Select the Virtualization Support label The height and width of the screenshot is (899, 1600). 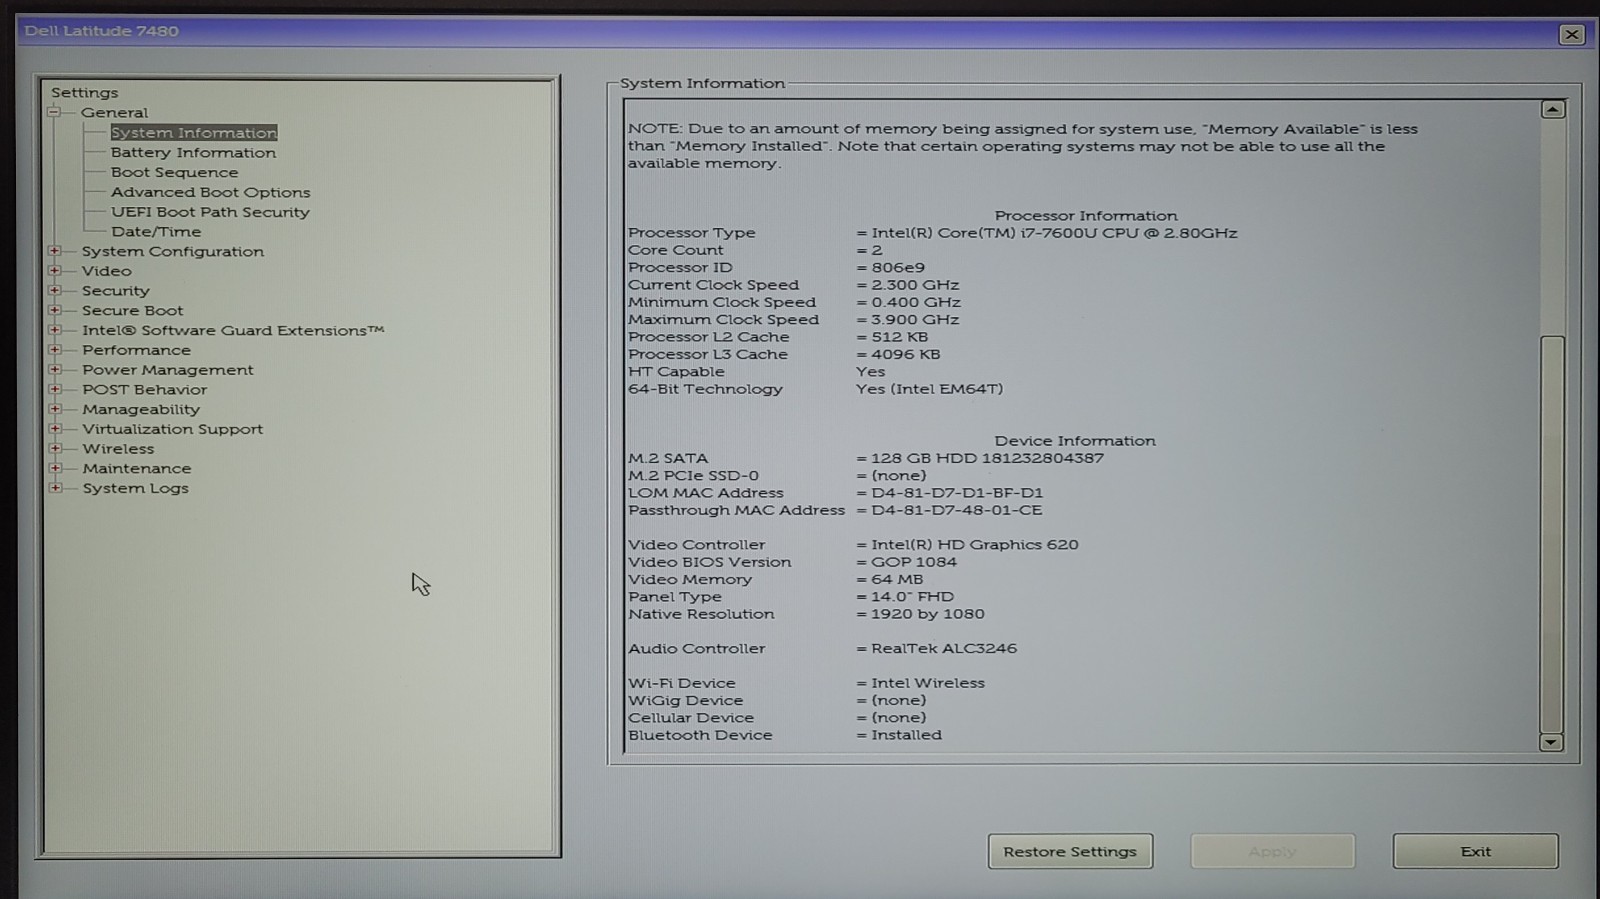tap(173, 429)
